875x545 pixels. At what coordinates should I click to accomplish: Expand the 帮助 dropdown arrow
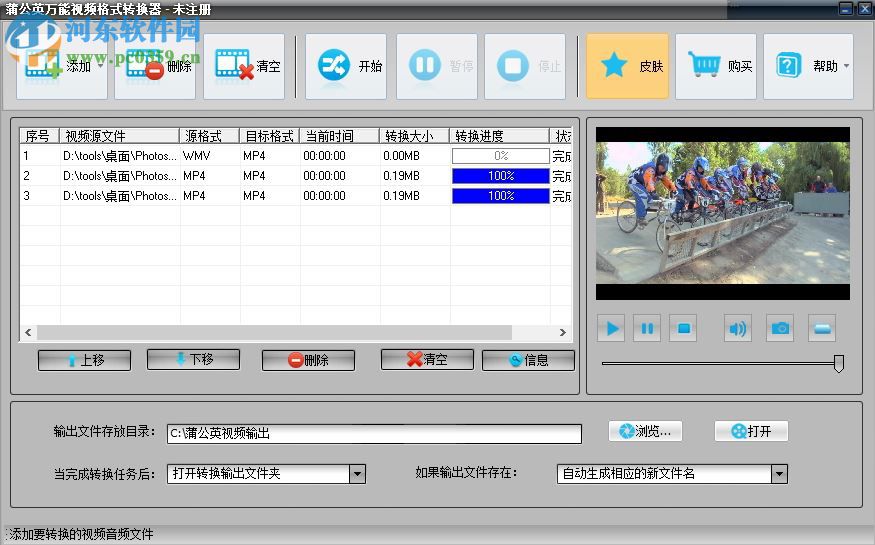coord(847,66)
